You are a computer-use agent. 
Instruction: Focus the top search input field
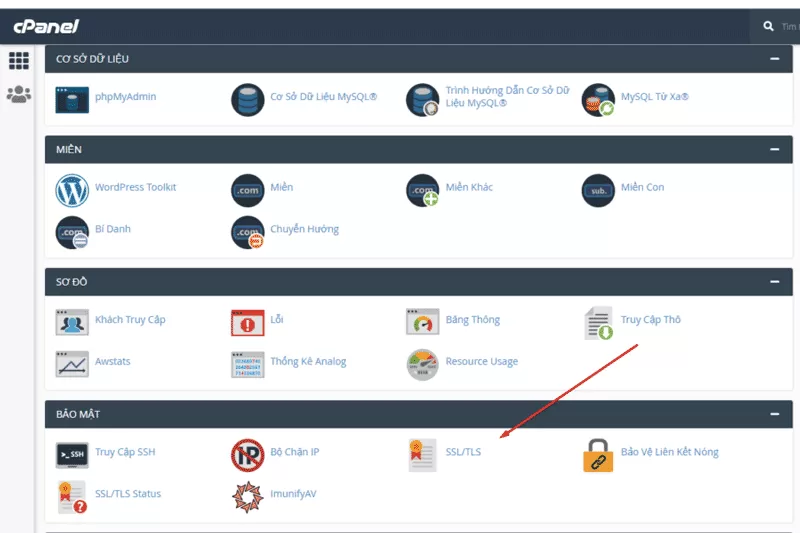[x=789, y=26]
